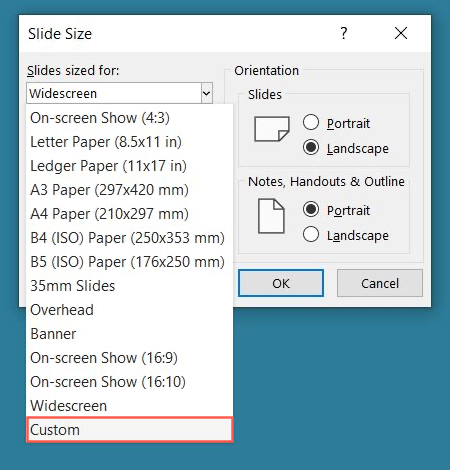The image size is (450, 470).
Task: Choose 35mm Slides from list
Action: point(130,286)
